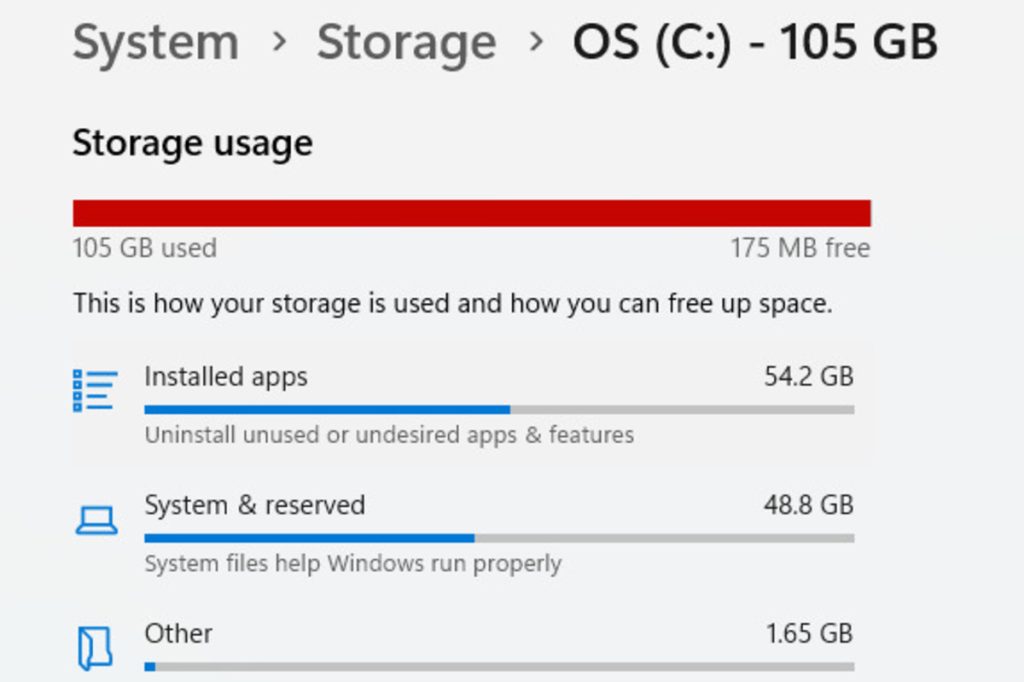Click the 1.65 GB size value

809,634
